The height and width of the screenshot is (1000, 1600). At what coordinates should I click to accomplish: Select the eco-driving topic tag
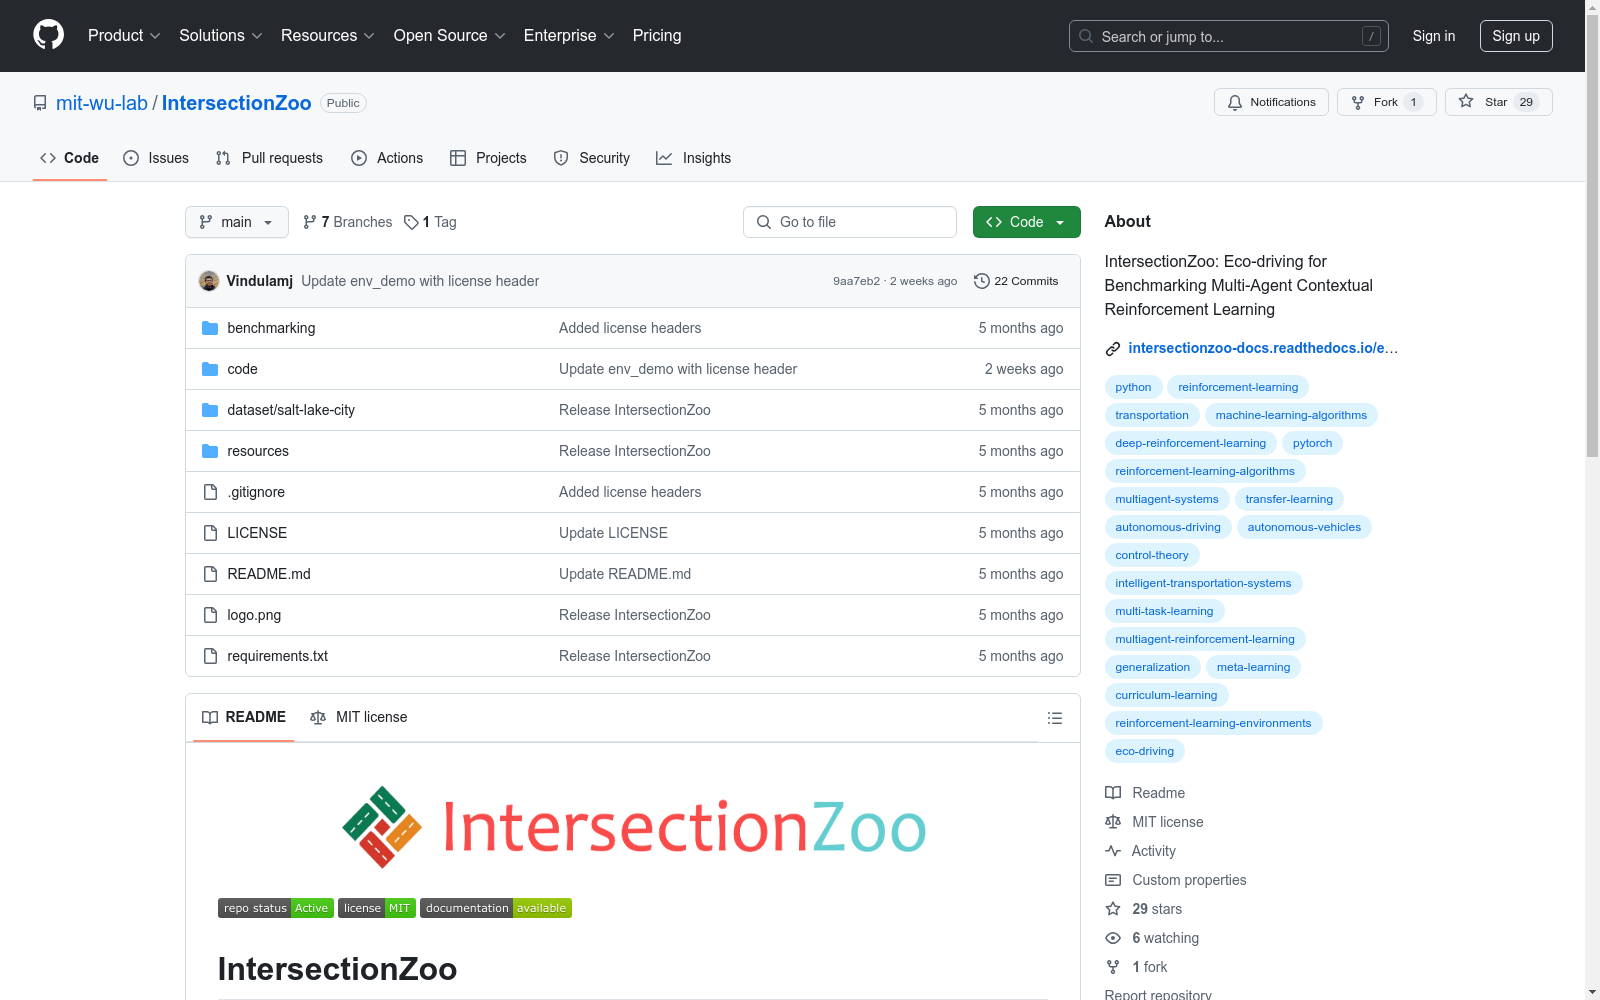click(1145, 751)
